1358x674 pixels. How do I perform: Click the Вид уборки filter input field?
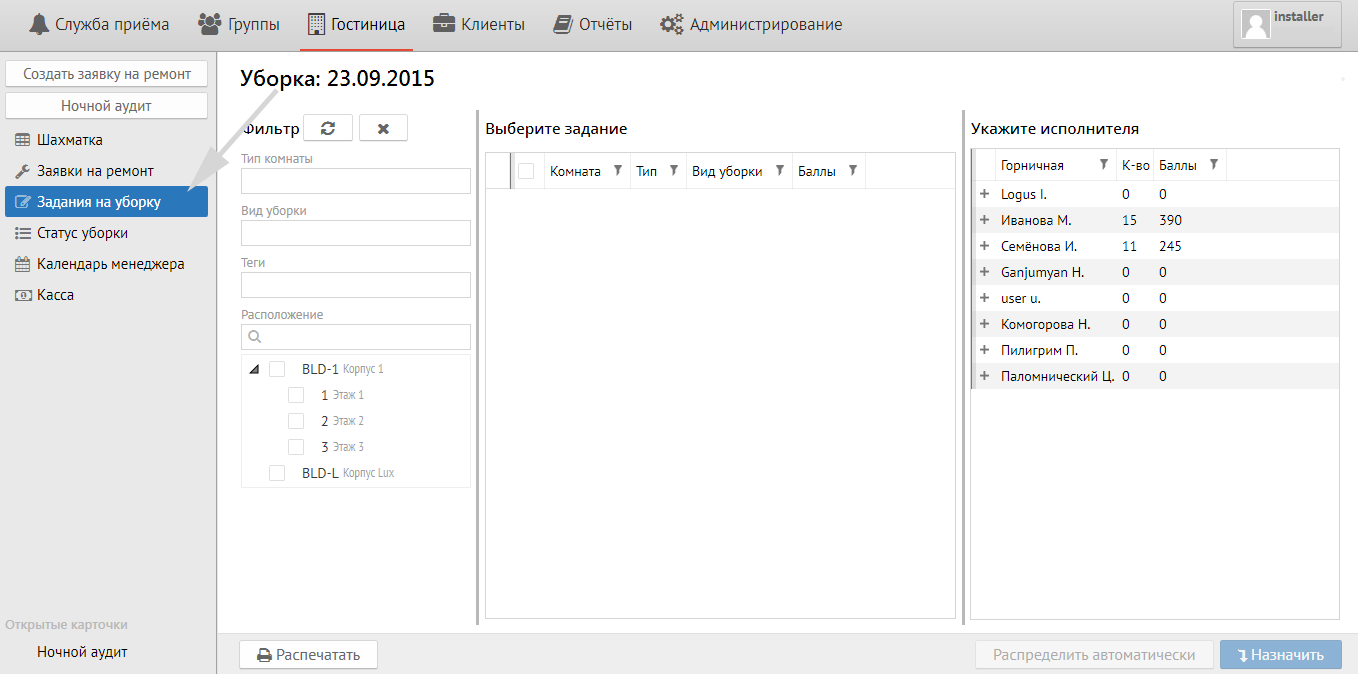(356, 233)
